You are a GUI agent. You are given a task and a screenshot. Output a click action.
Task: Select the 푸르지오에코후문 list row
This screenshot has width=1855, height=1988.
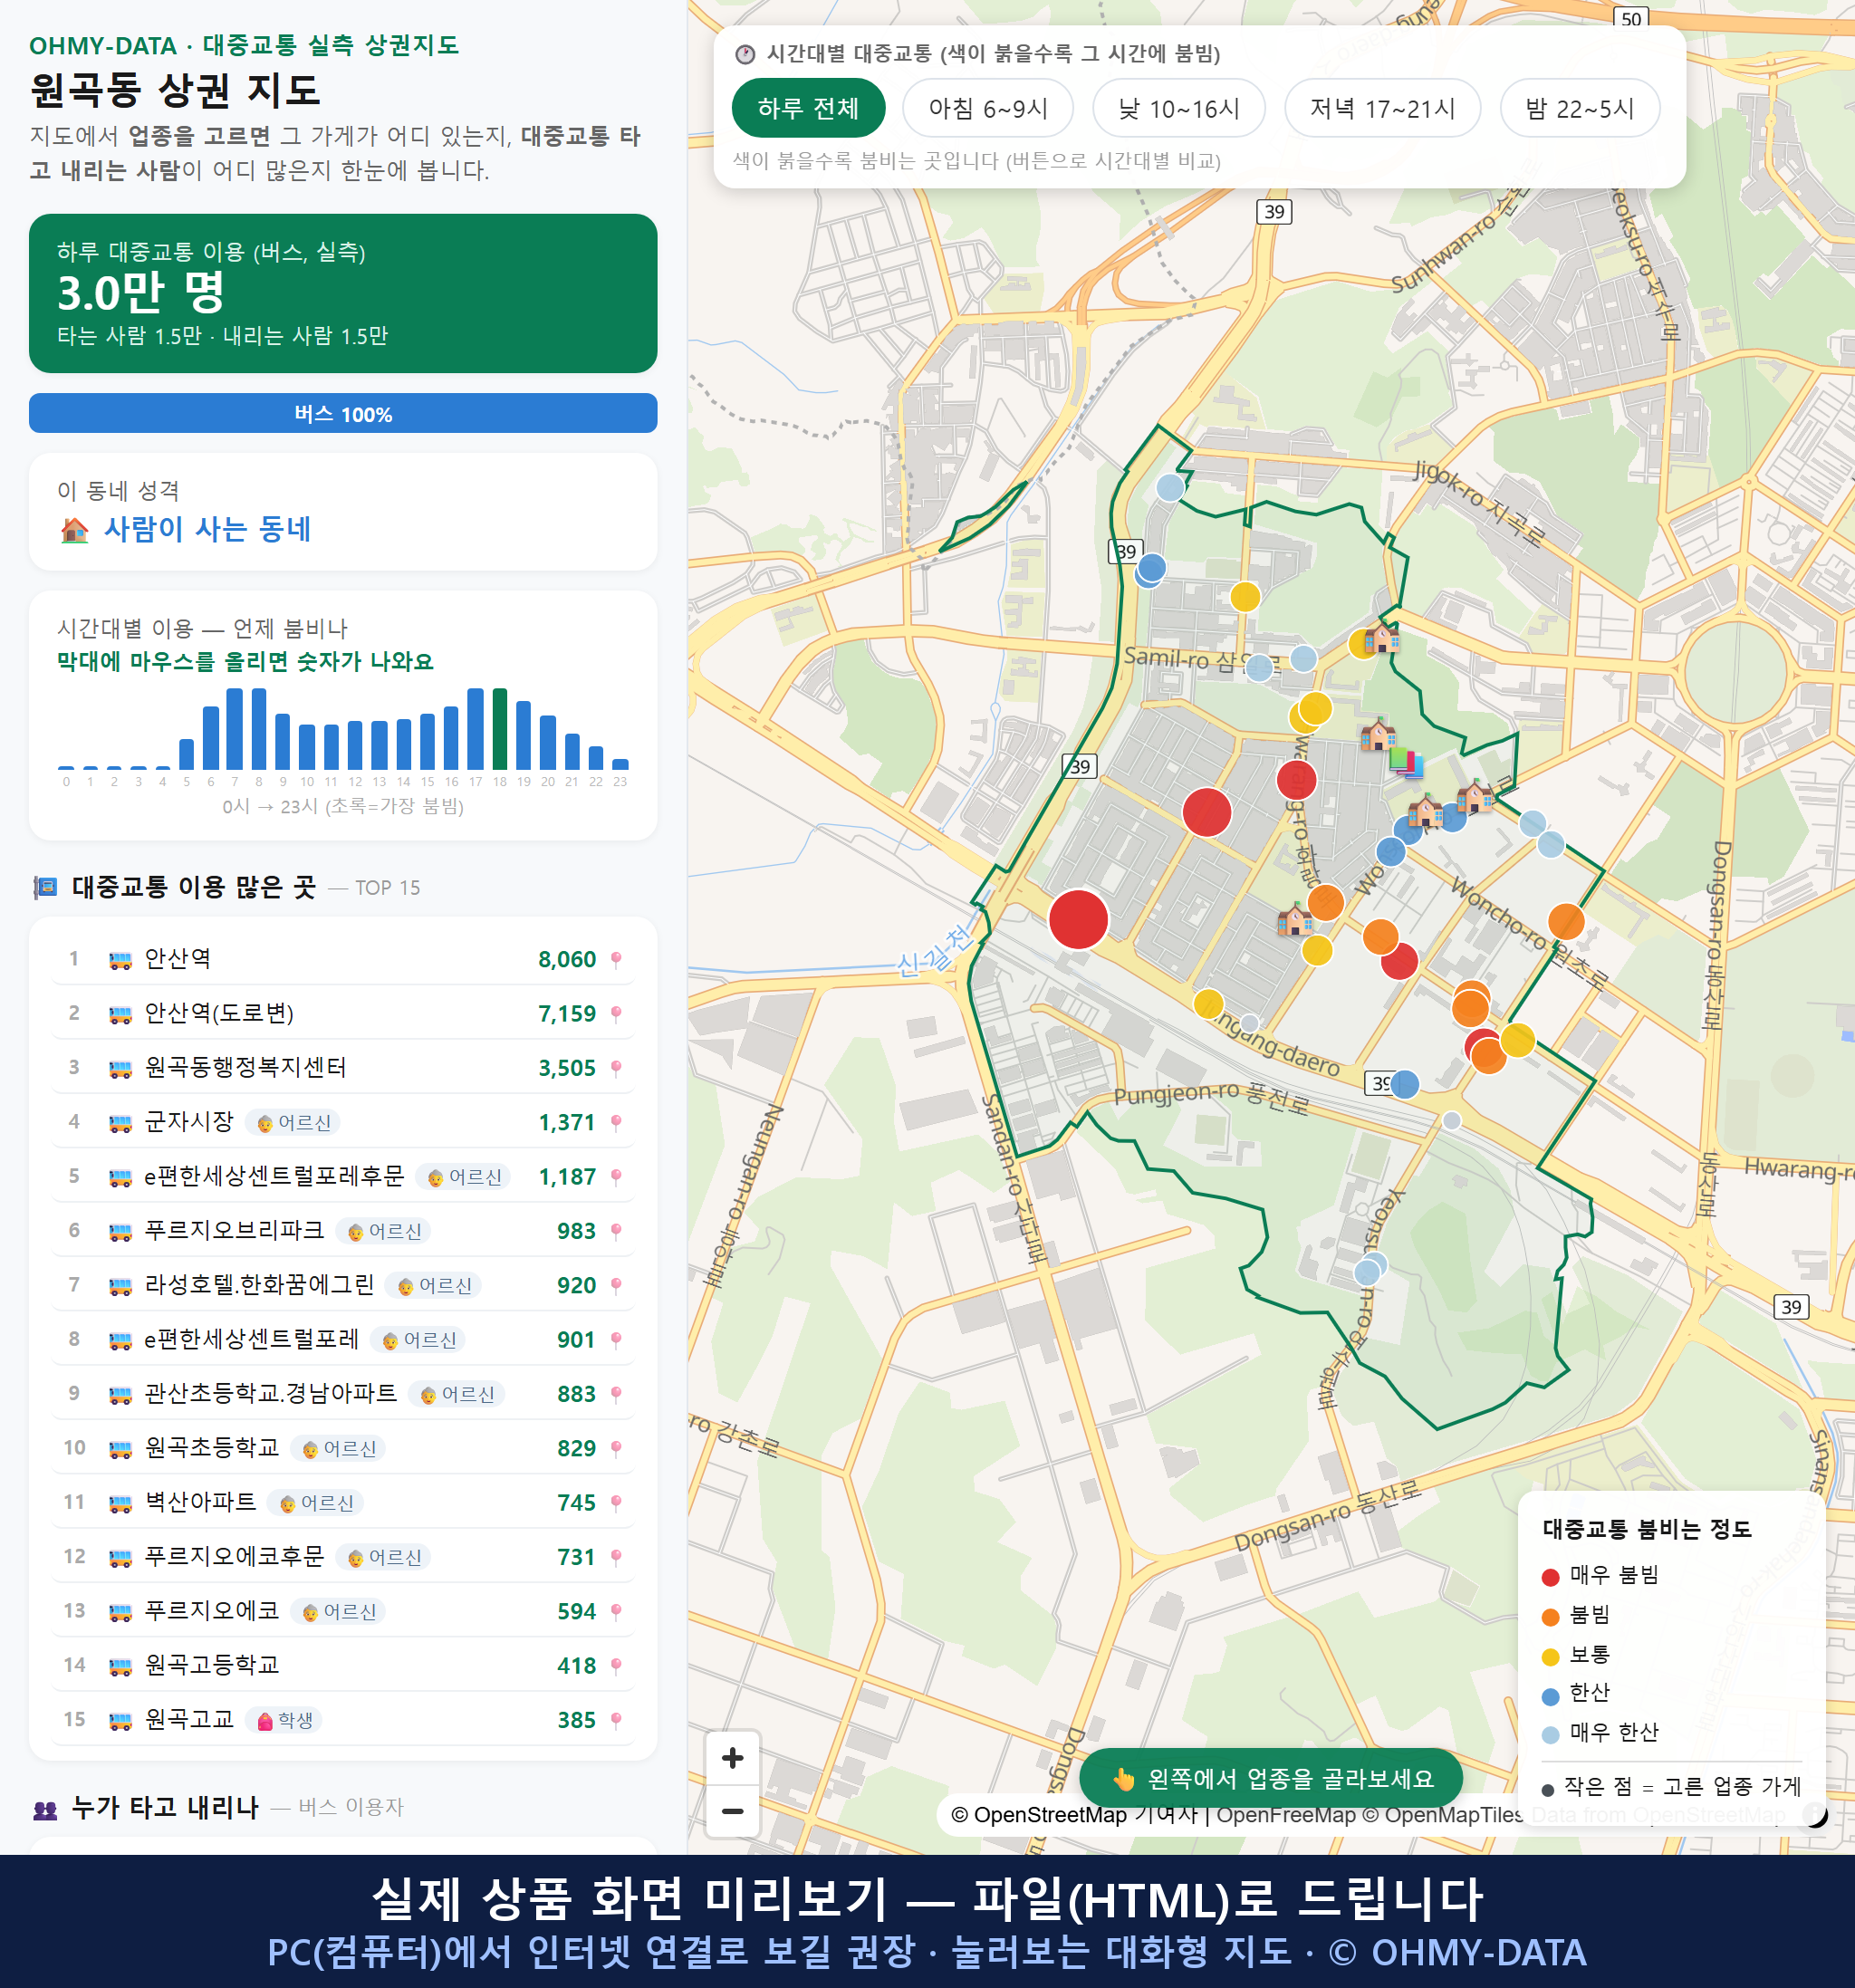tap(342, 1557)
